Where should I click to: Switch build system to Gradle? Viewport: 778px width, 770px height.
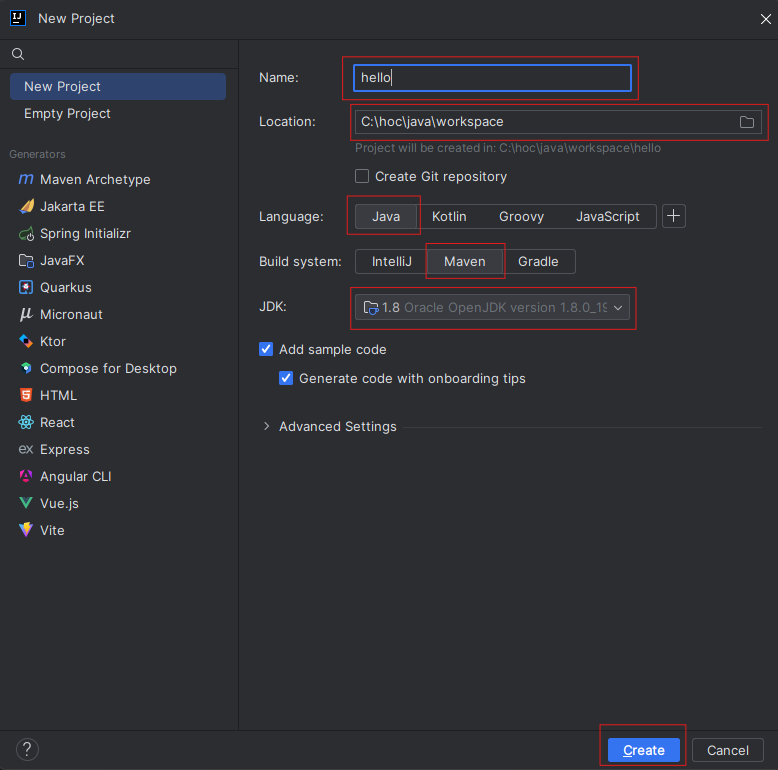(538, 262)
